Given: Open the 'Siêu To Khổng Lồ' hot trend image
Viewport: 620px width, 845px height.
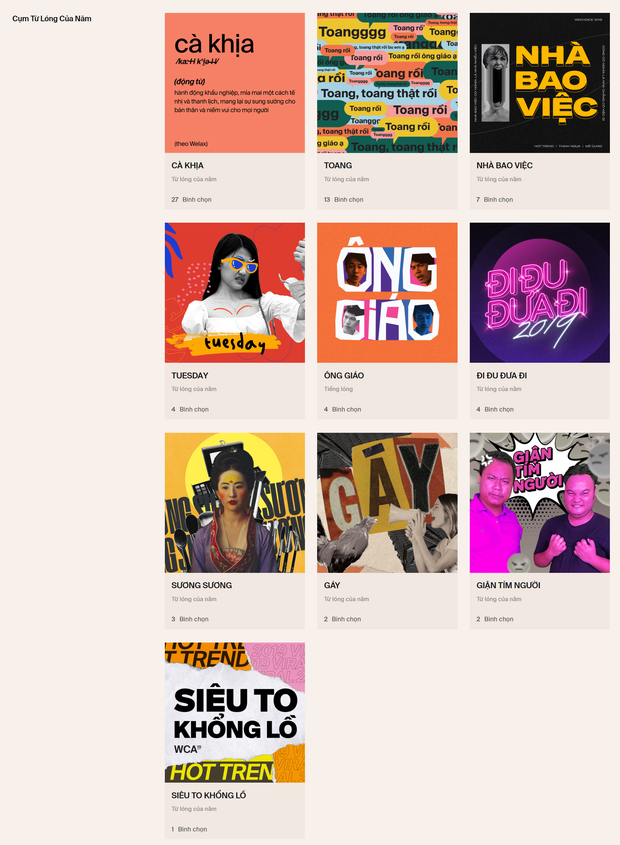Looking at the screenshot, I should click(235, 712).
